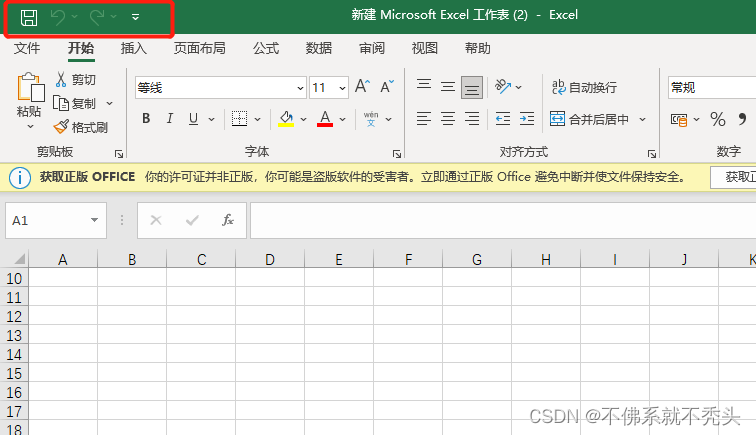The image size is (756, 435).
Task: Switch to the 帮助 tab
Action: point(477,48)
